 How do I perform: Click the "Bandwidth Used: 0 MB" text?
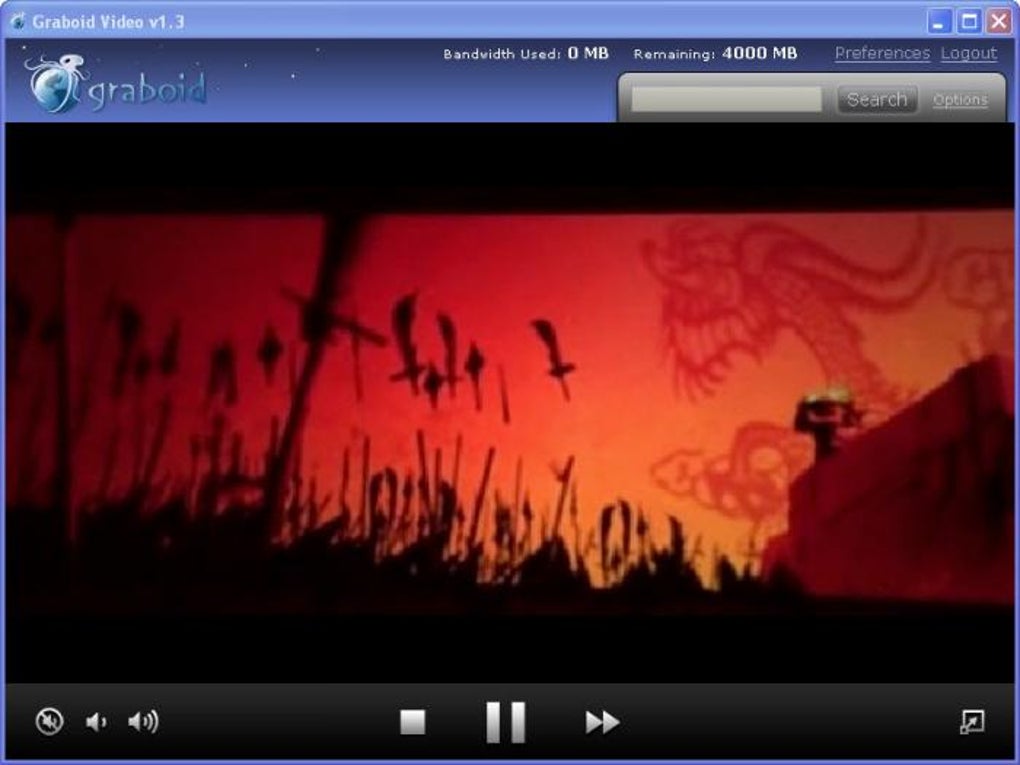(526, 53)
